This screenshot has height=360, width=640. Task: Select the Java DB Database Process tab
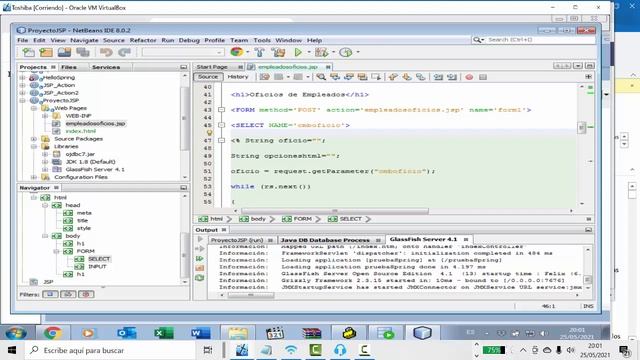click(x=325, y=240)
